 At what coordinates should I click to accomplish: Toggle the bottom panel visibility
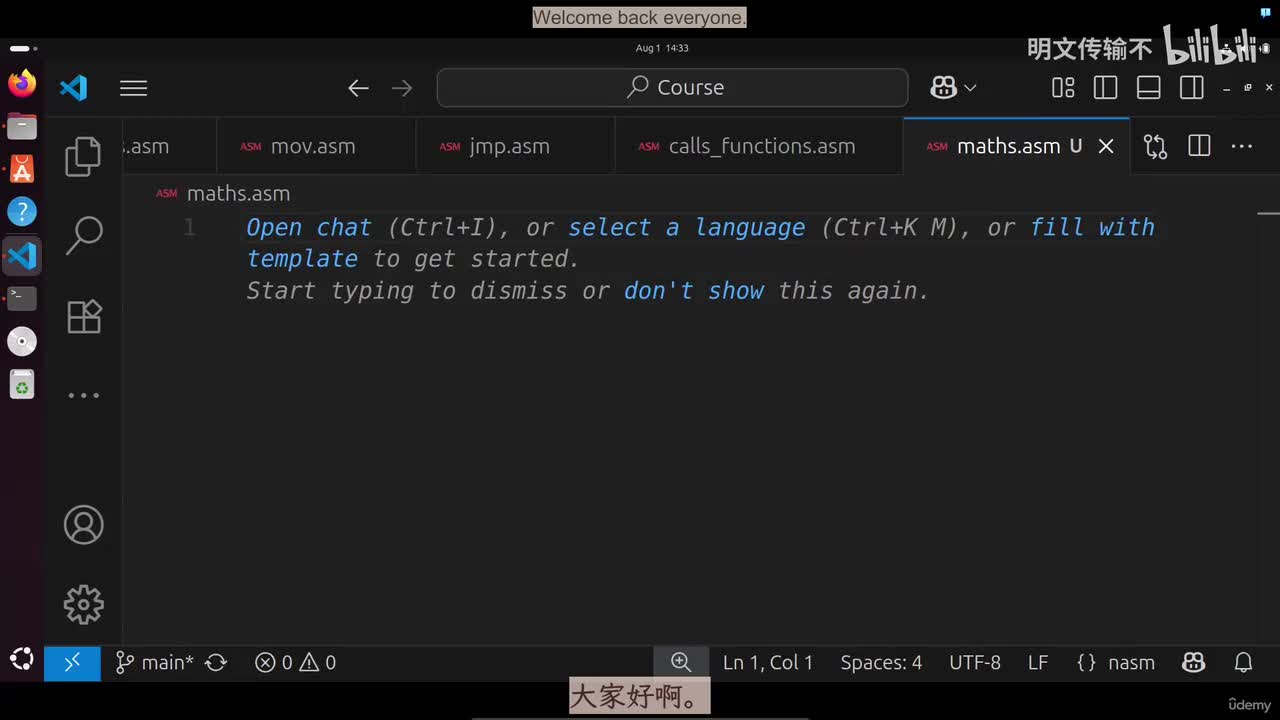pos(1149,88)
